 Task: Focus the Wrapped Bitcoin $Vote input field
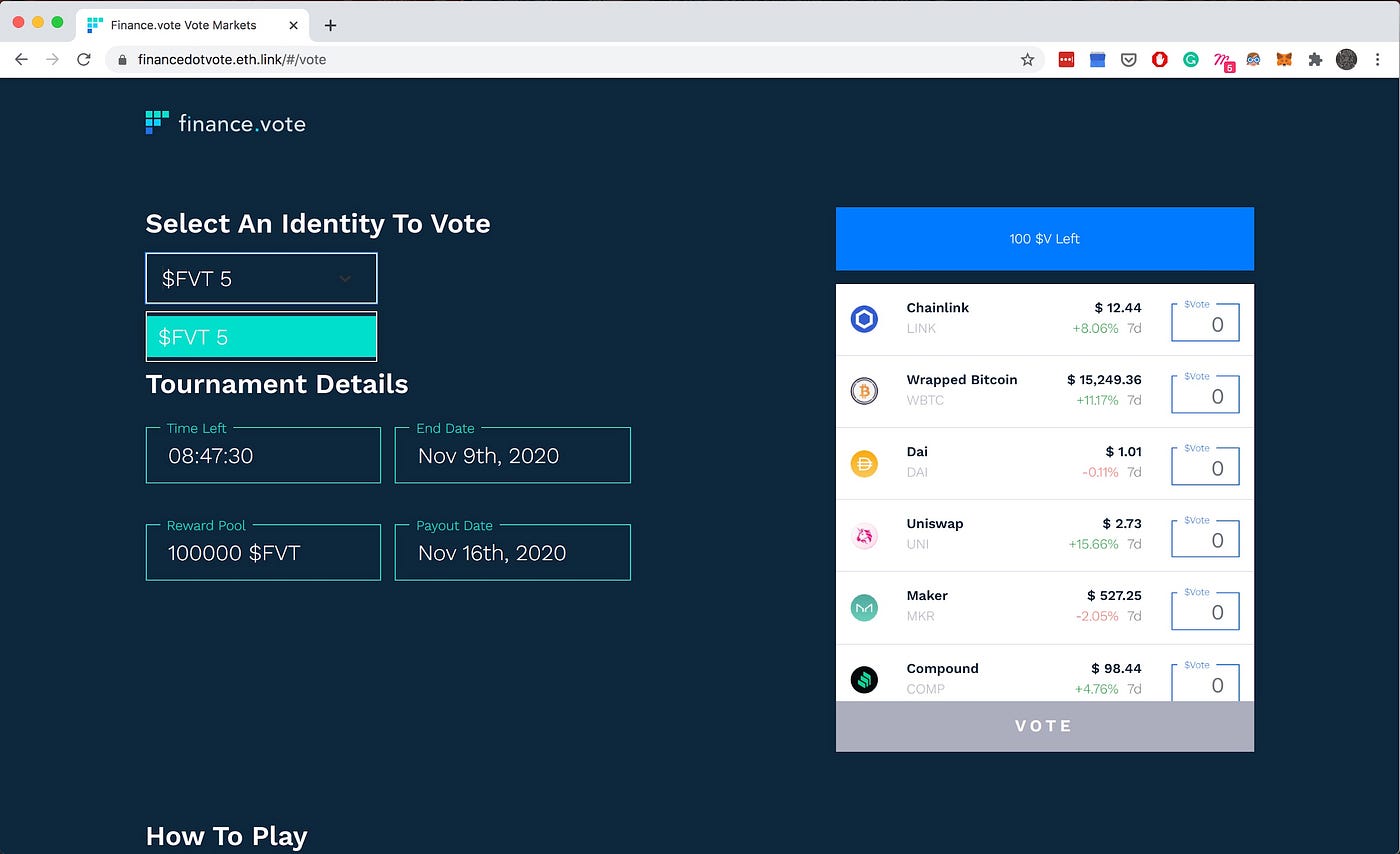pyautogui.click(x=1205, y=394)
